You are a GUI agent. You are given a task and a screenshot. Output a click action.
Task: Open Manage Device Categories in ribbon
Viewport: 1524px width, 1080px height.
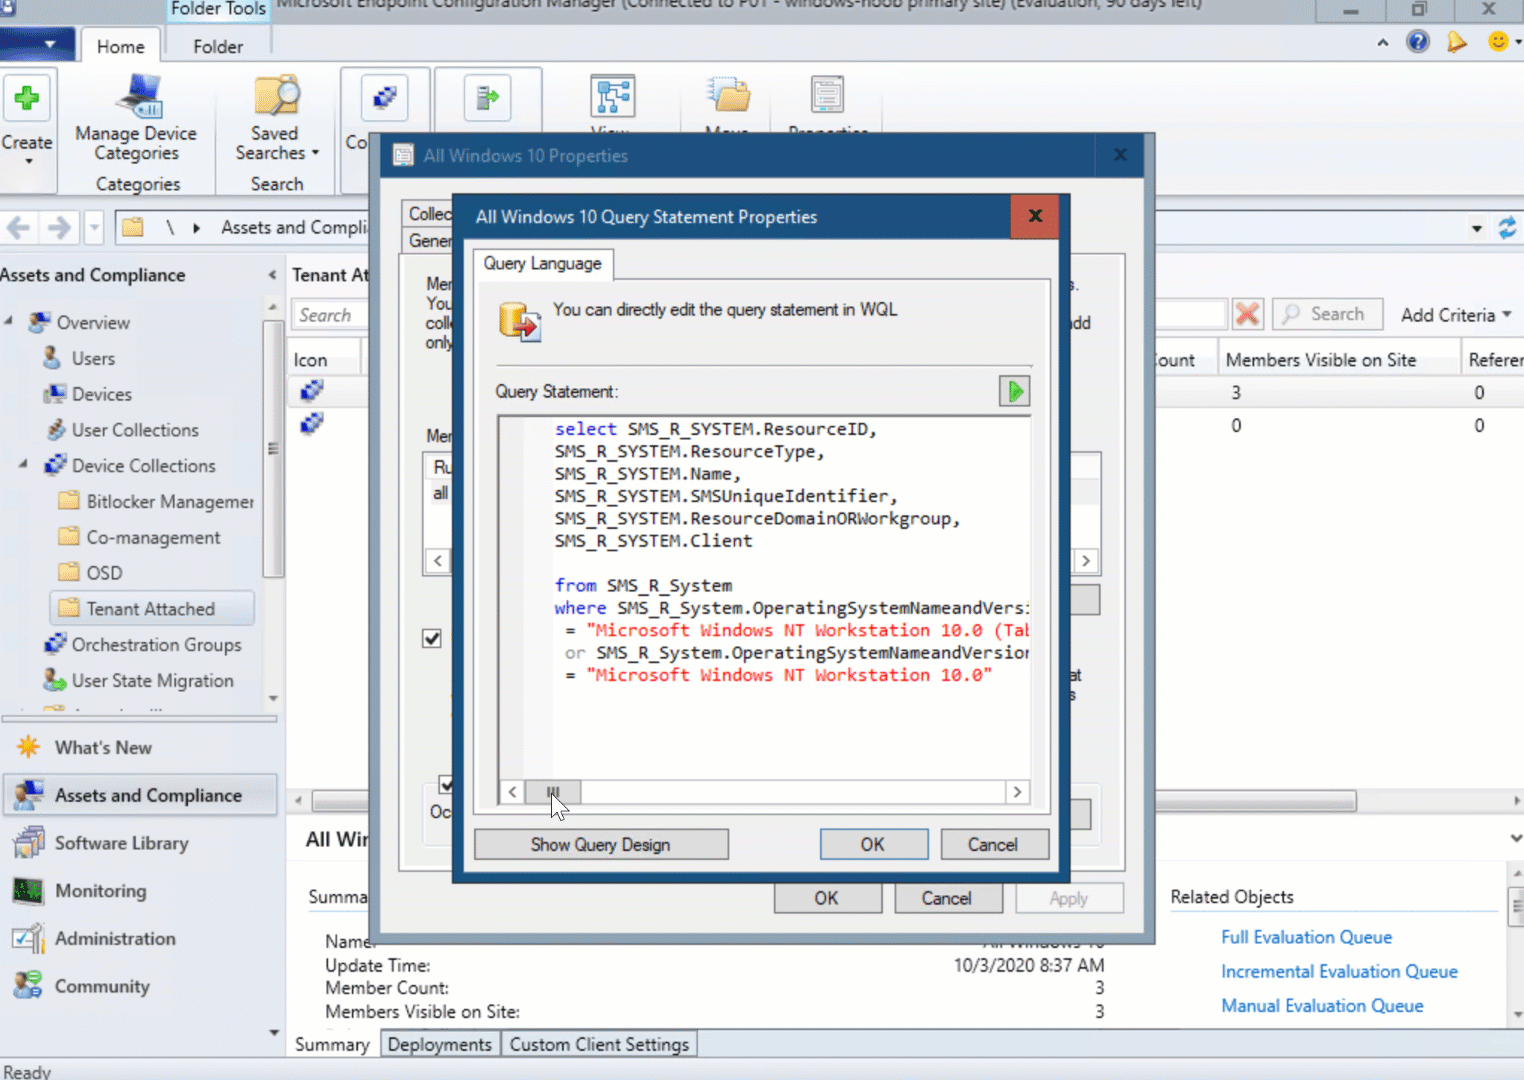click(x=136, y=118)
